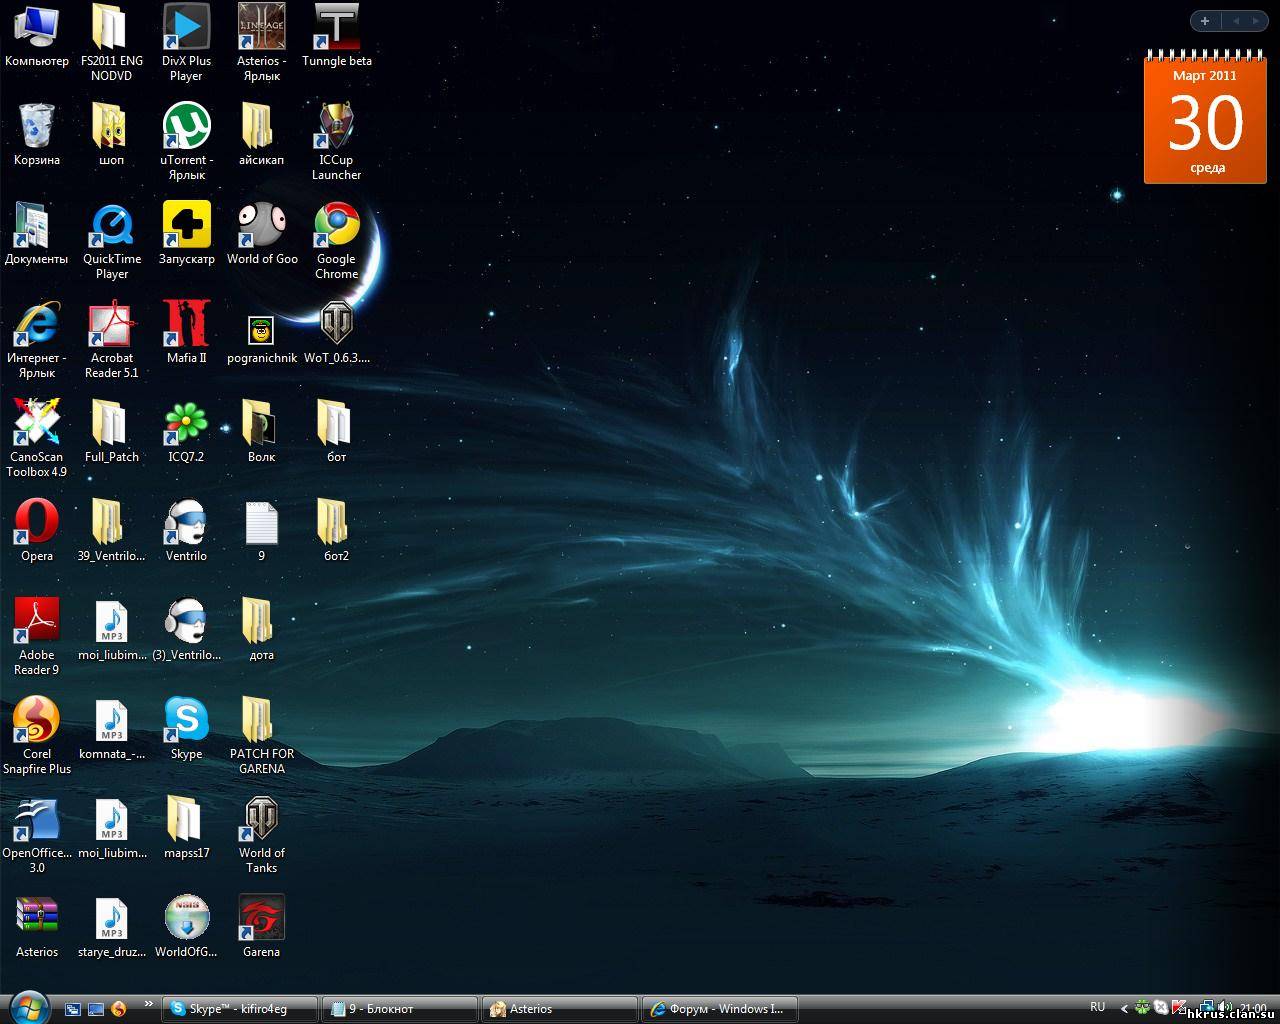Click the DivX Plus Player icon
Screen dimensions: 1280x1024
click(187, 28)
